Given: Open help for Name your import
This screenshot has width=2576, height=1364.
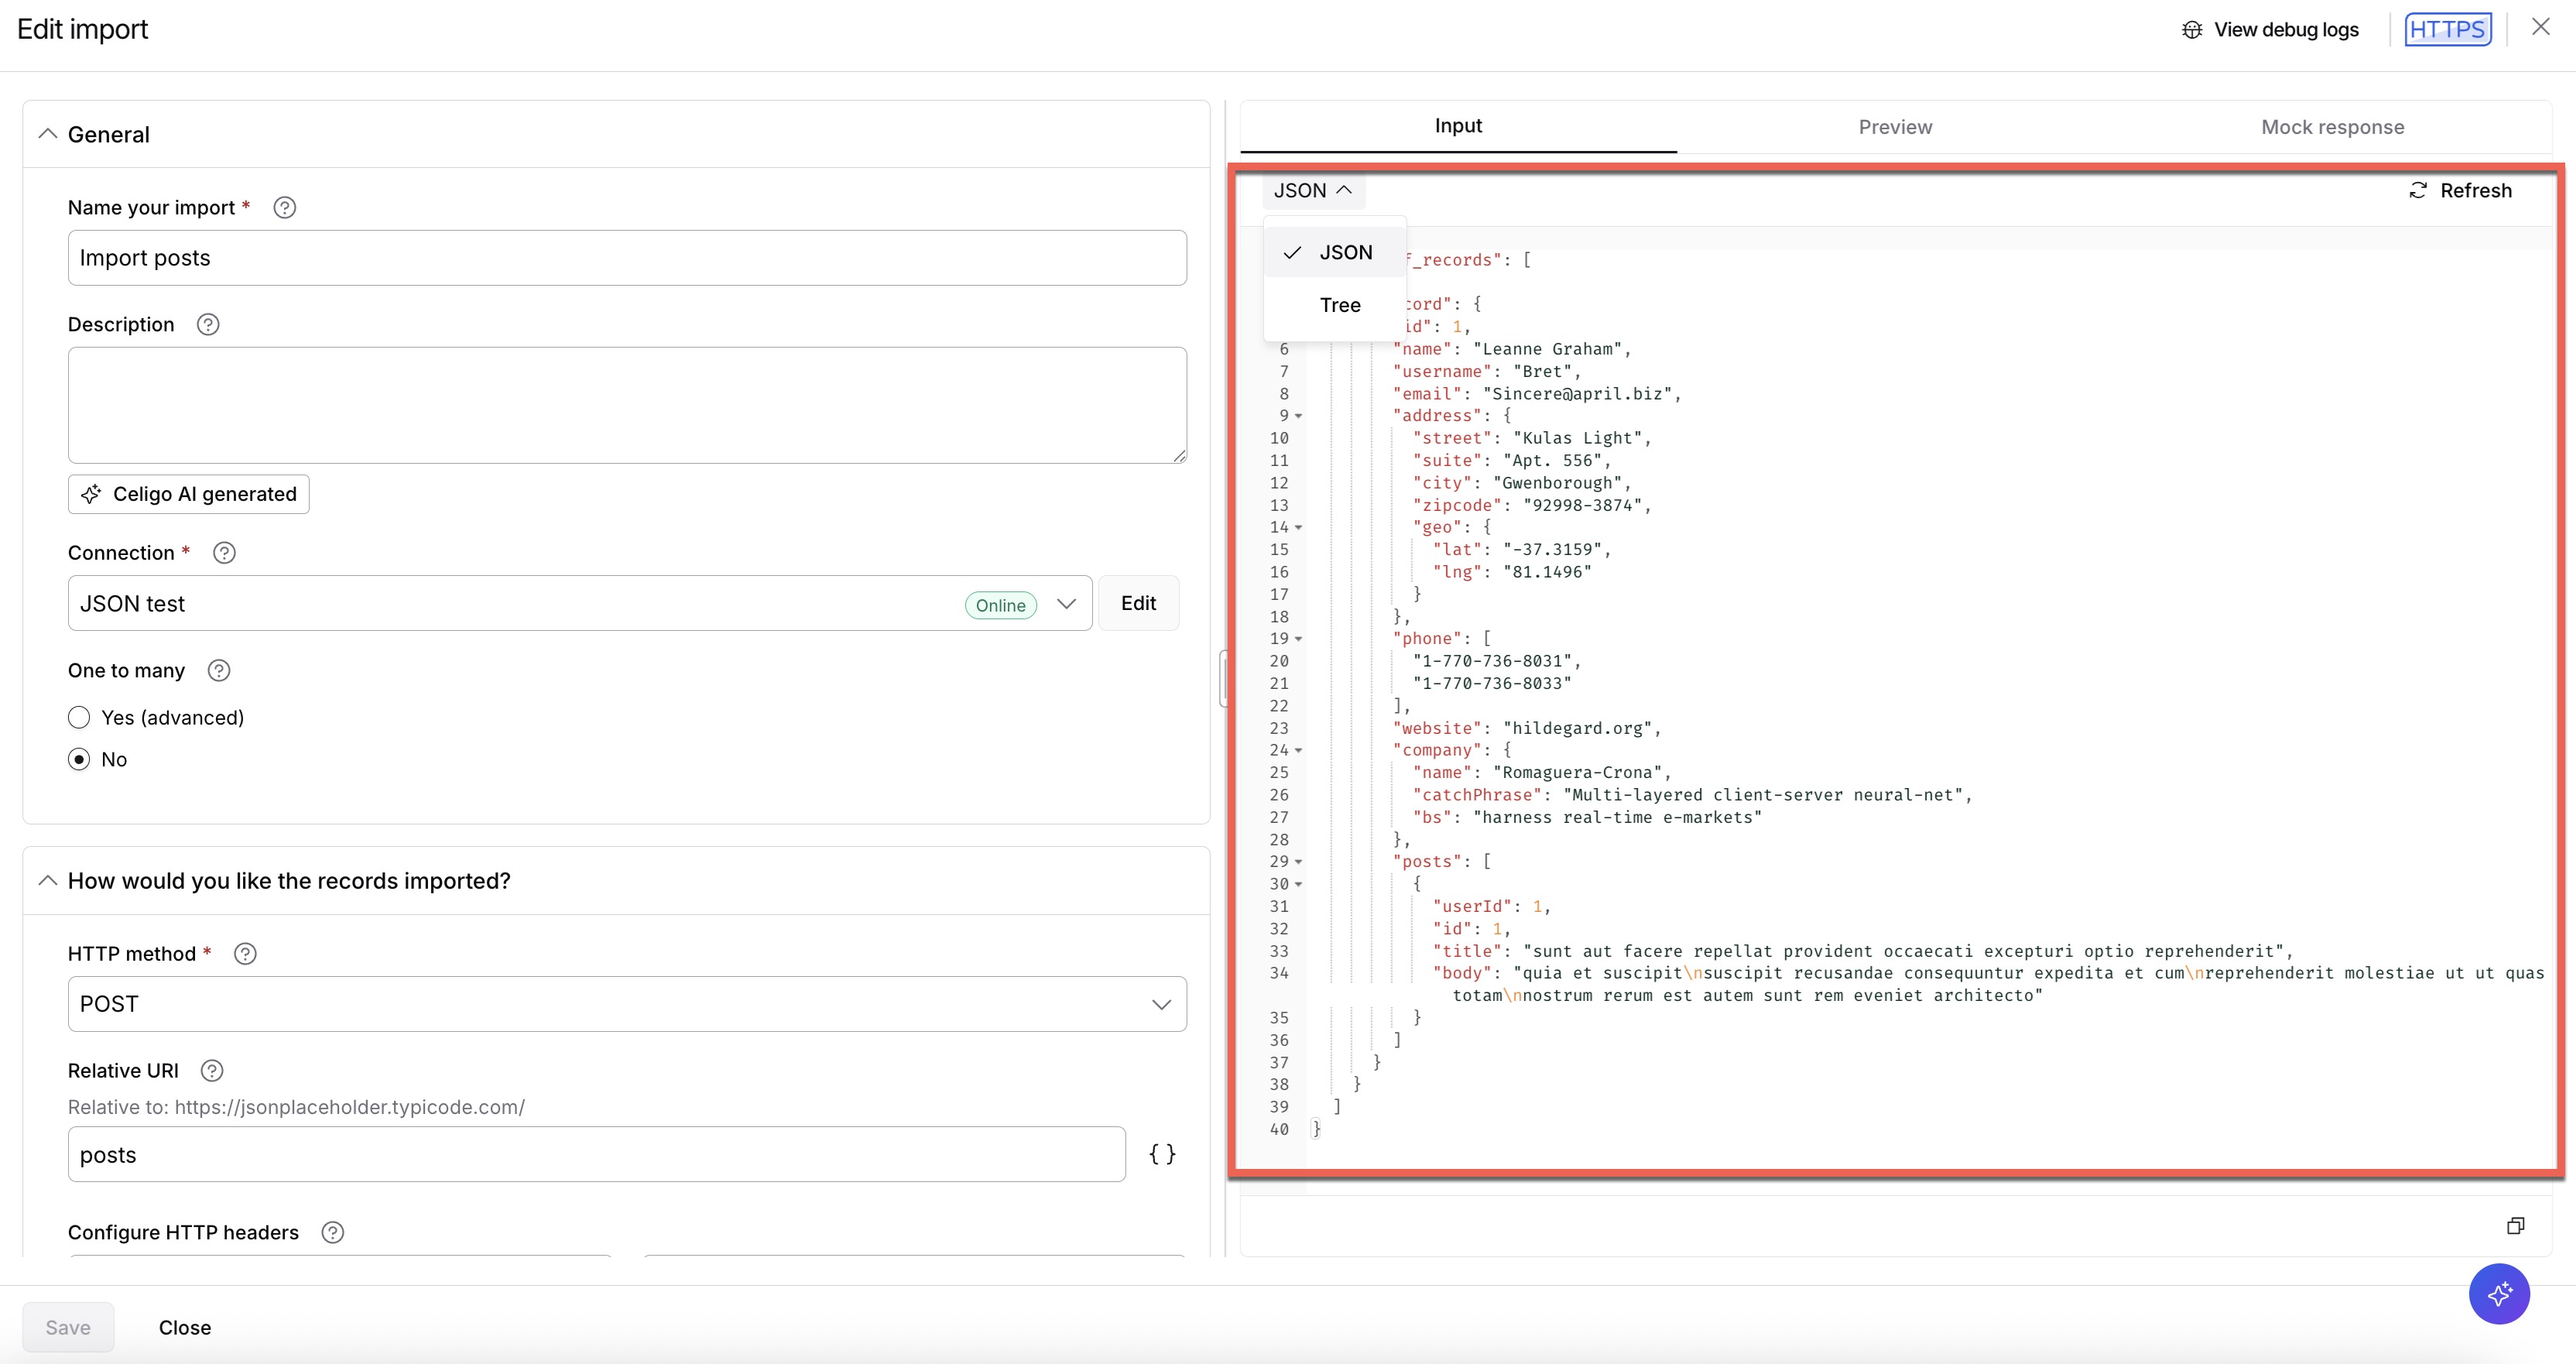Looking at the screenshot, I should 285,207.
